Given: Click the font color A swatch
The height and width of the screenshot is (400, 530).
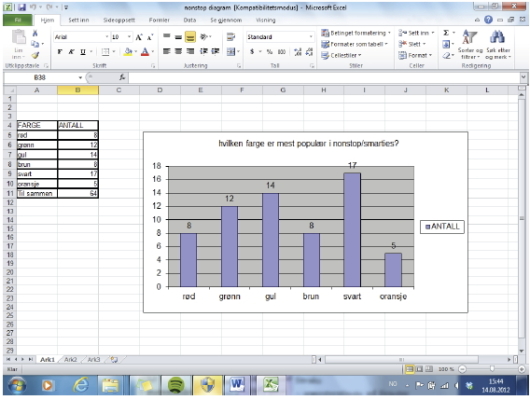Looking at the screenshot, I should (x=145, y=52).
